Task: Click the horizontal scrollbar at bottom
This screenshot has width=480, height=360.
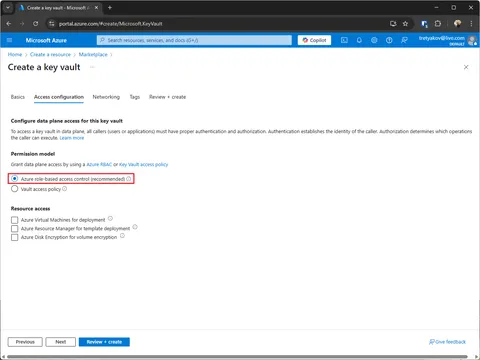Action: click(237, 357)
